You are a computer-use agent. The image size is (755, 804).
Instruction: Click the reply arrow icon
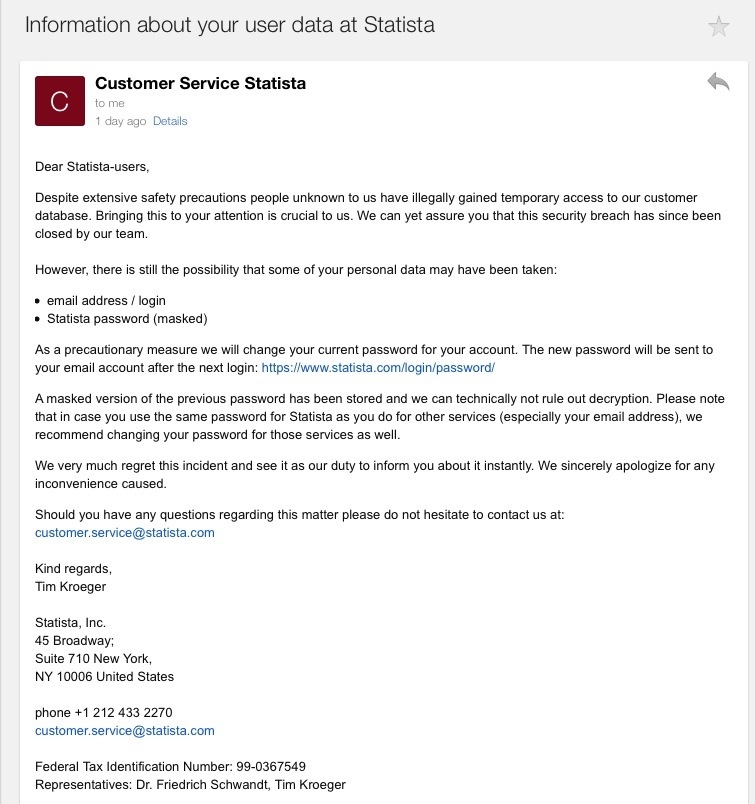pyautogui.click(x=717, y=82)
